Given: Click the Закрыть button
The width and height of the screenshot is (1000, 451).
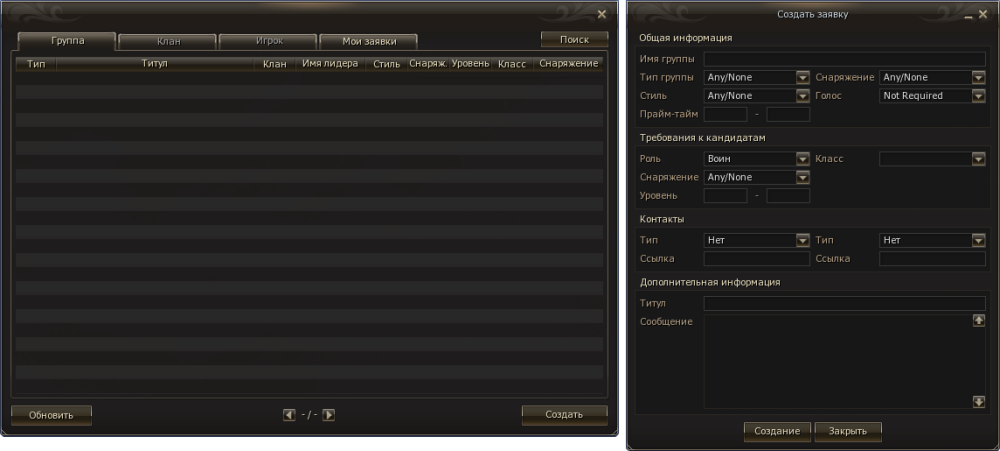Looking at the screenshot, I should pyautogui.click(x=848, y=431).
